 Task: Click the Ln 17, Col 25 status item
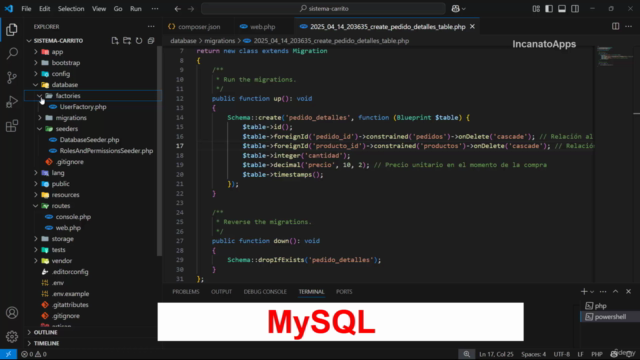496,354
